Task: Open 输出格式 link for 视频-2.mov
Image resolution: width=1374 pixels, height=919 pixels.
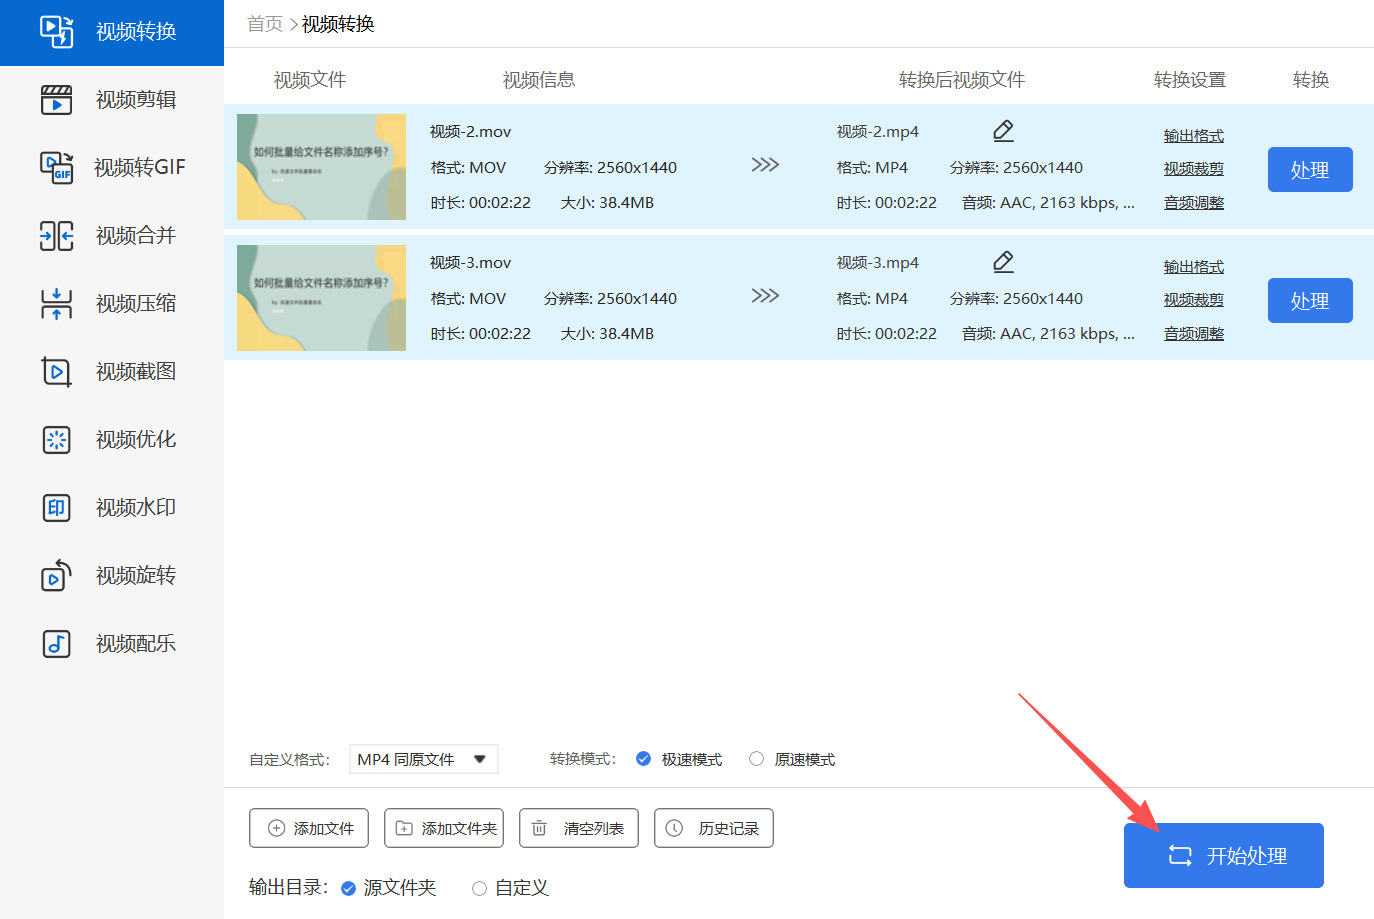Action: click(1194, 136)
